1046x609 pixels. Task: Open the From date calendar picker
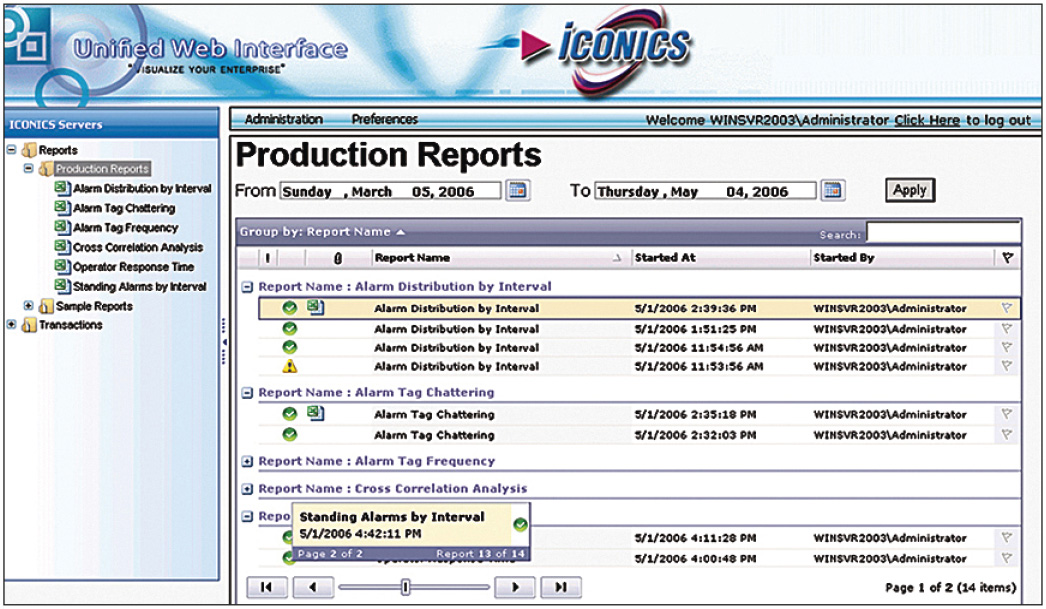pyautogui.click(x=517, y=191)
